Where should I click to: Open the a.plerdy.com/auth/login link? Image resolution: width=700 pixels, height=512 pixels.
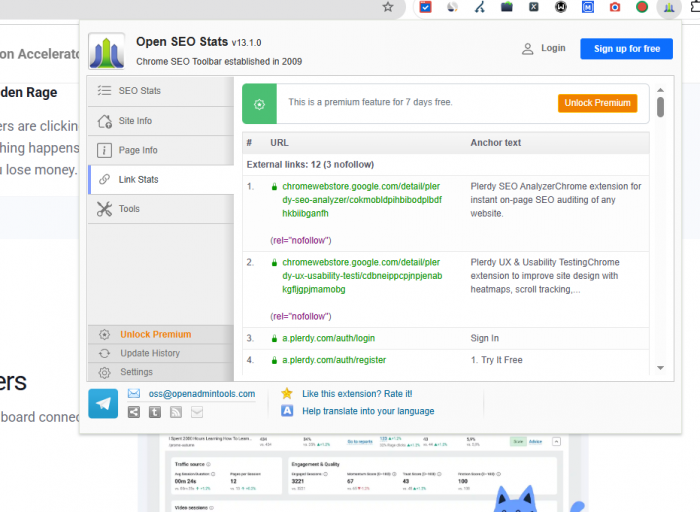(329, 338)
